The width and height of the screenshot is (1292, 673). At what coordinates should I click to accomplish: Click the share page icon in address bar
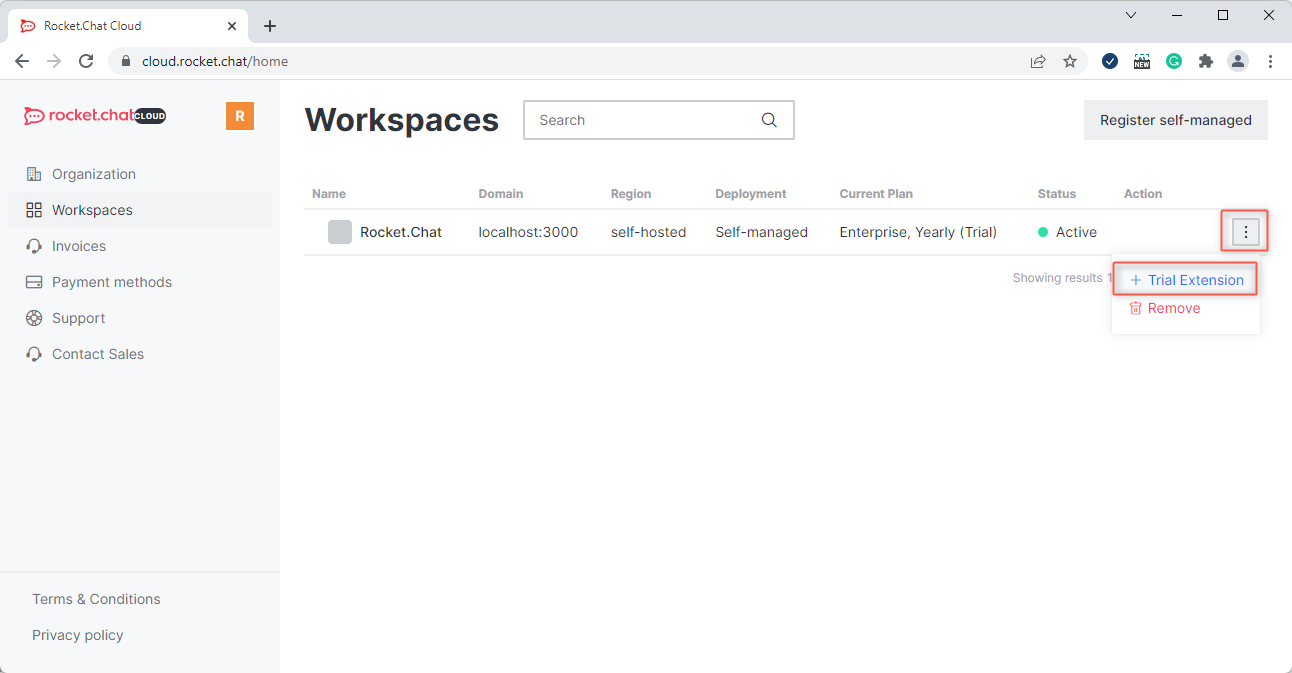1038,61
